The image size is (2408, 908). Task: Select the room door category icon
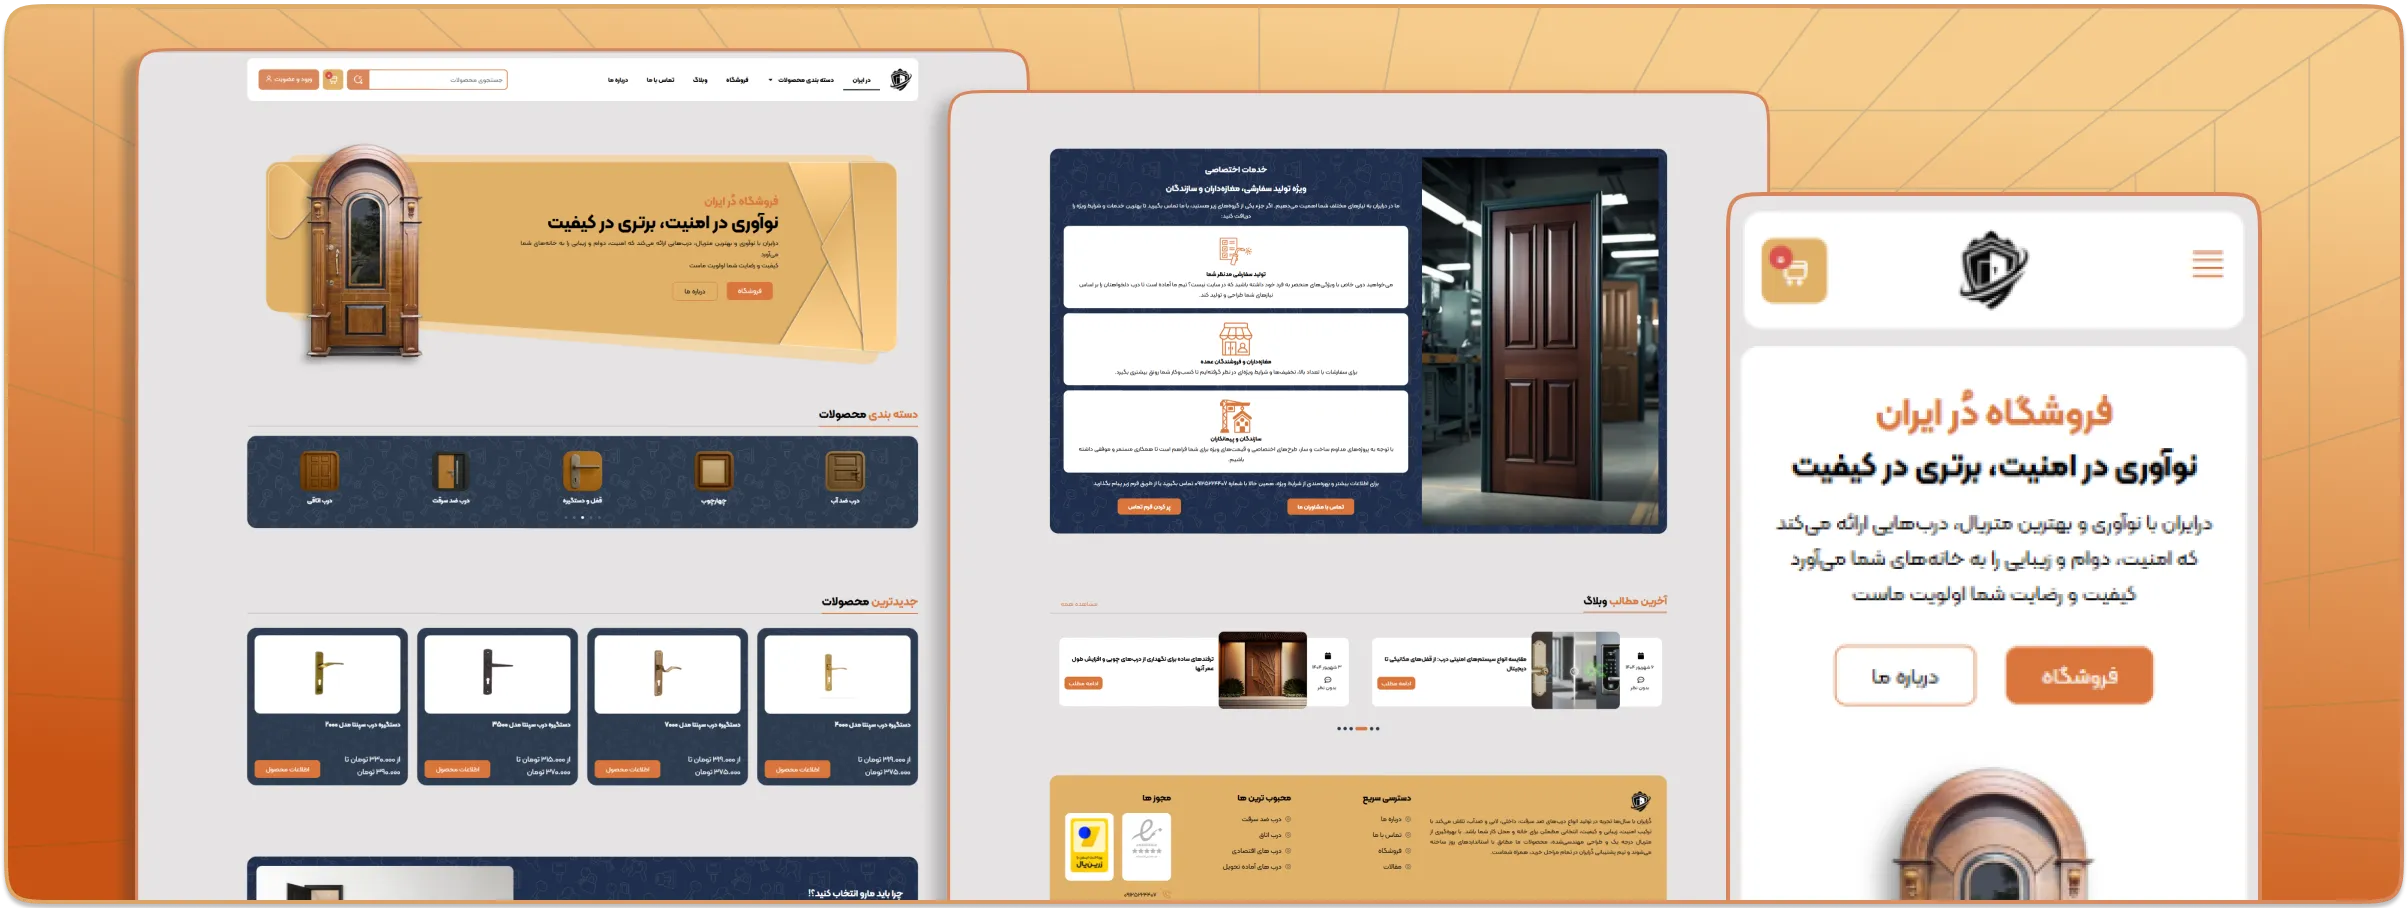tap(319, 473)
